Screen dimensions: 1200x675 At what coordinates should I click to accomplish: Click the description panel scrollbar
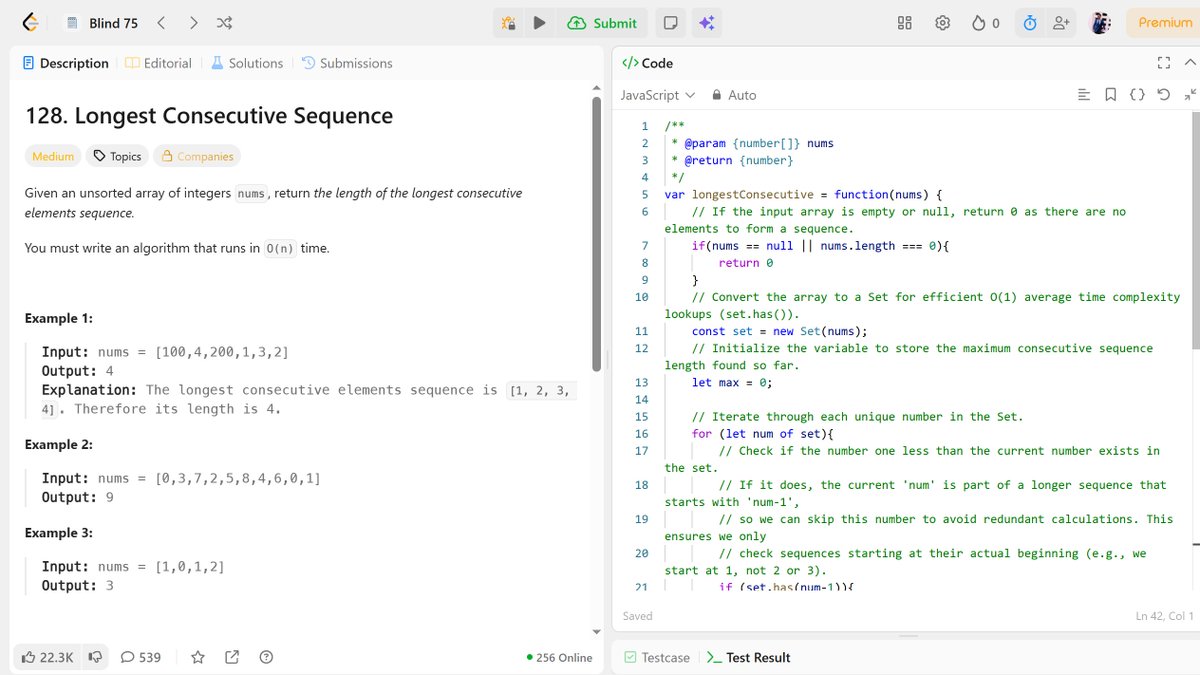point(597,235)
